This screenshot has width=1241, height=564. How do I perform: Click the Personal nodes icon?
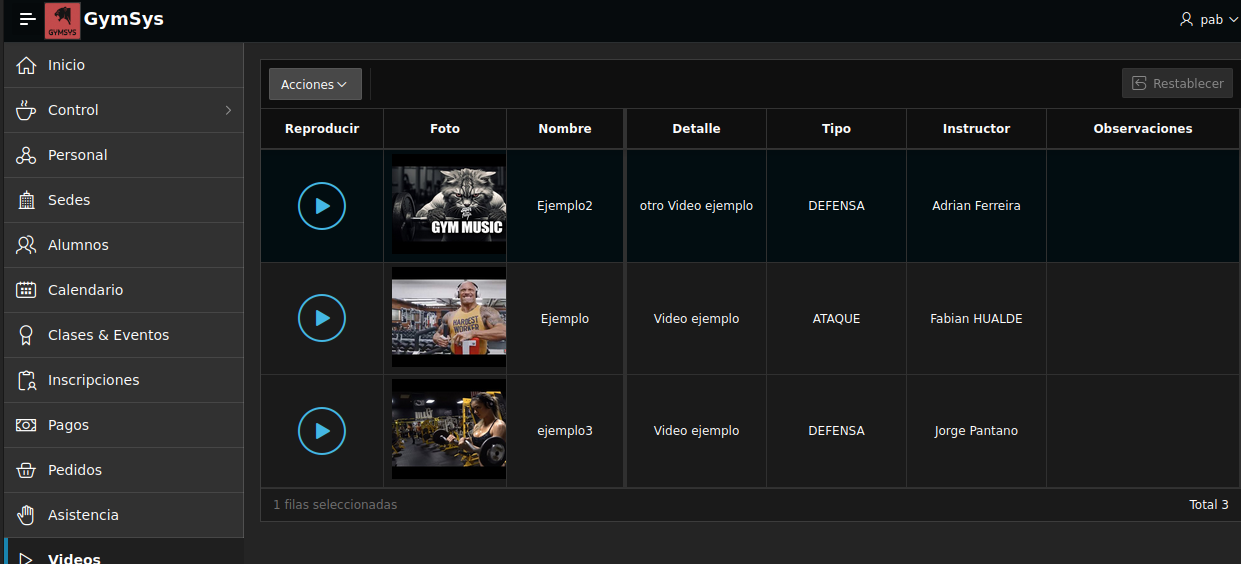pos(27,155)
